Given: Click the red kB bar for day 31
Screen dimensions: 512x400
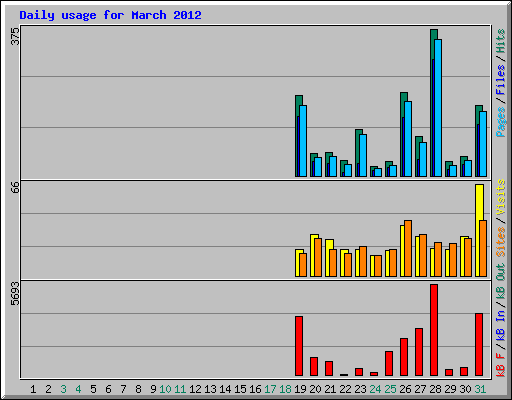Looking at the screenshot, I should (x=479, y=345).
